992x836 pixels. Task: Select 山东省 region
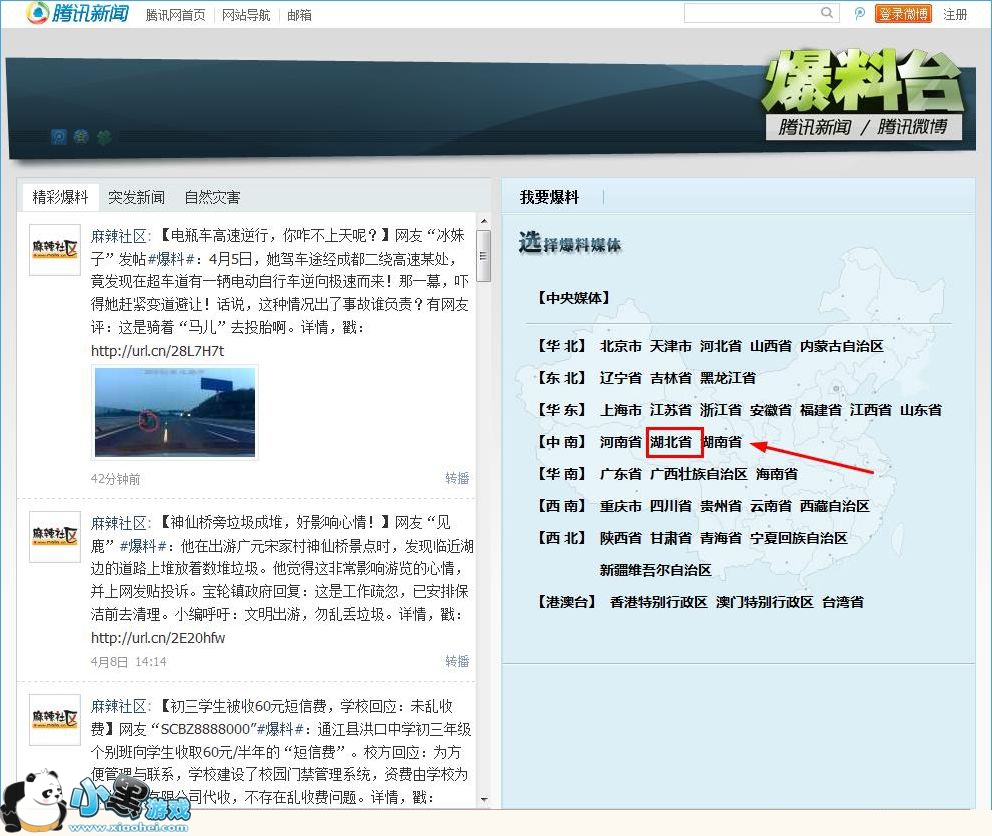(921, 410)
